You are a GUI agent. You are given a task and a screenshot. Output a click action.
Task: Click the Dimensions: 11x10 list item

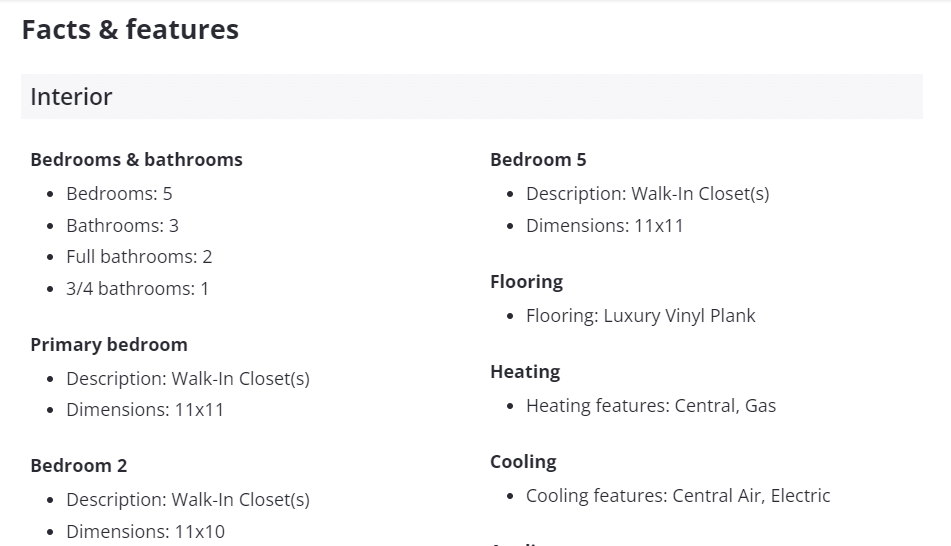pos(145,532)
